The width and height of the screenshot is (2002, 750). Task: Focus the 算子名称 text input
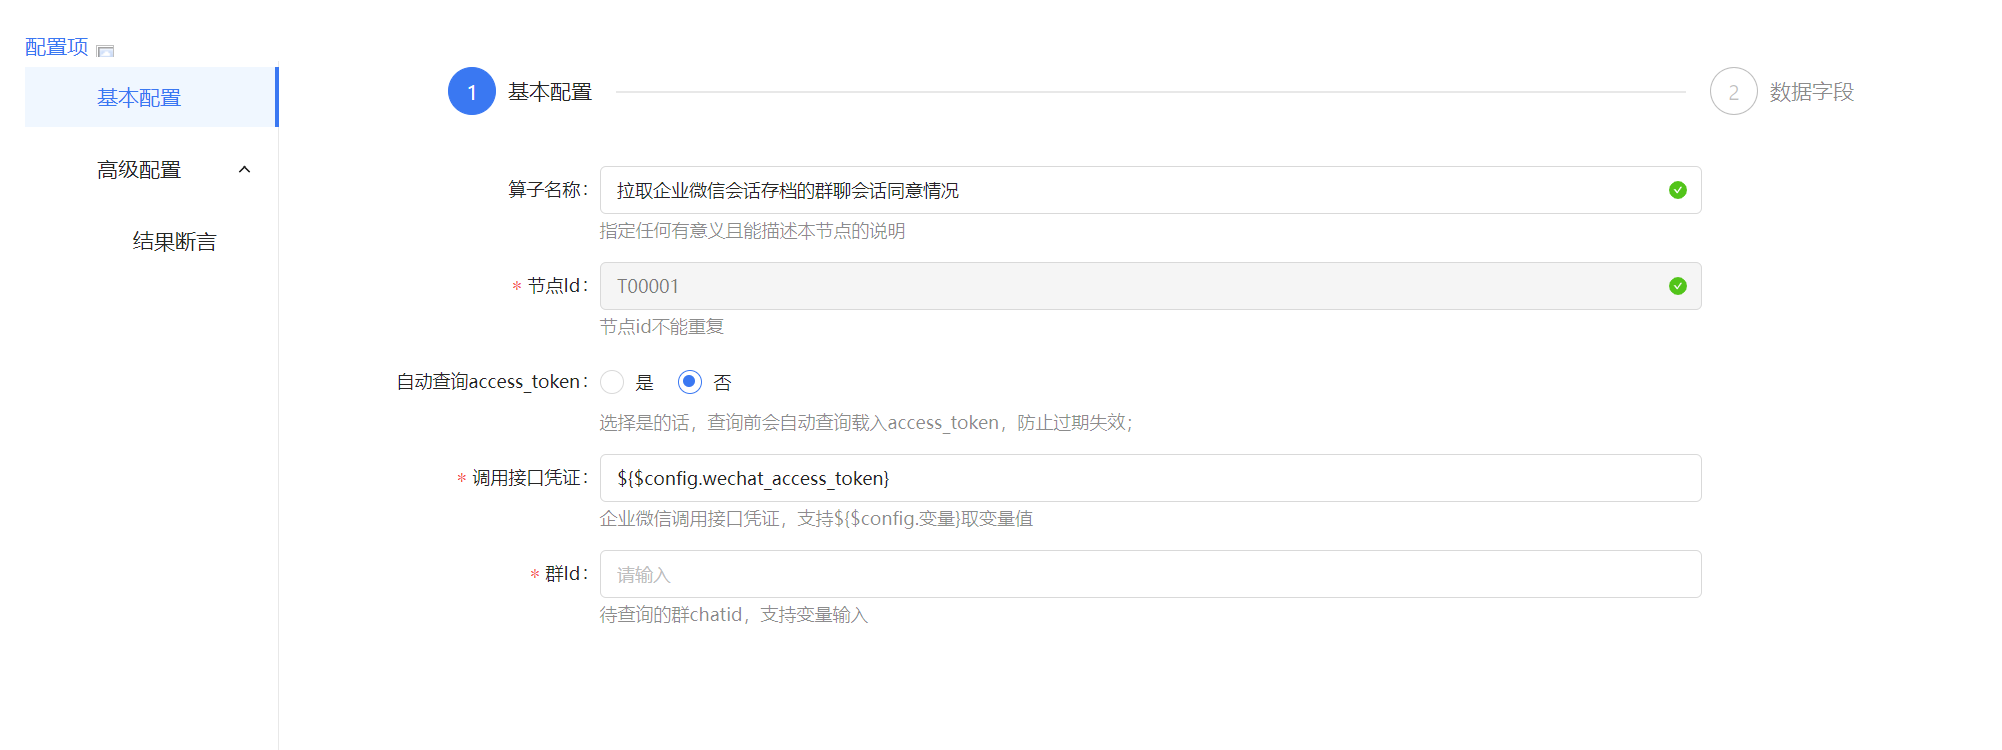coord(1130,190)
